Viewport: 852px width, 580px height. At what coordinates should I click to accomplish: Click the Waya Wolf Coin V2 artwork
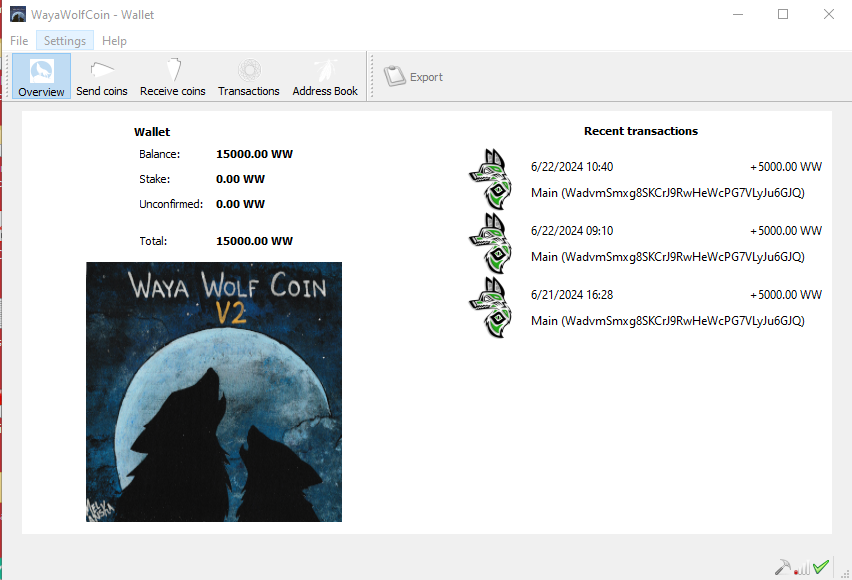pyautogui.click(x=214, y=392)
